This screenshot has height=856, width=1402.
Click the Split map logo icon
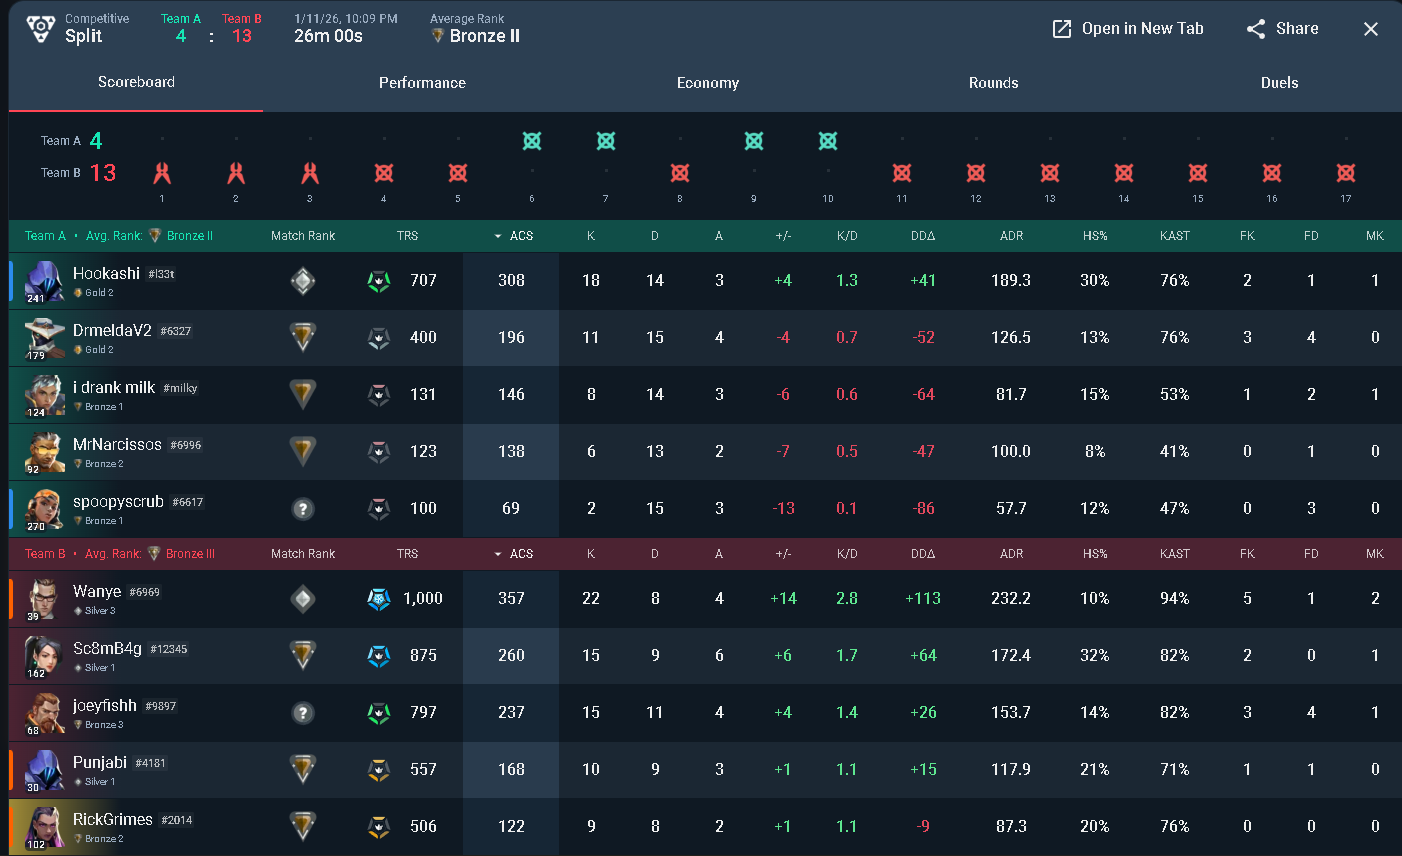point(40,28)
